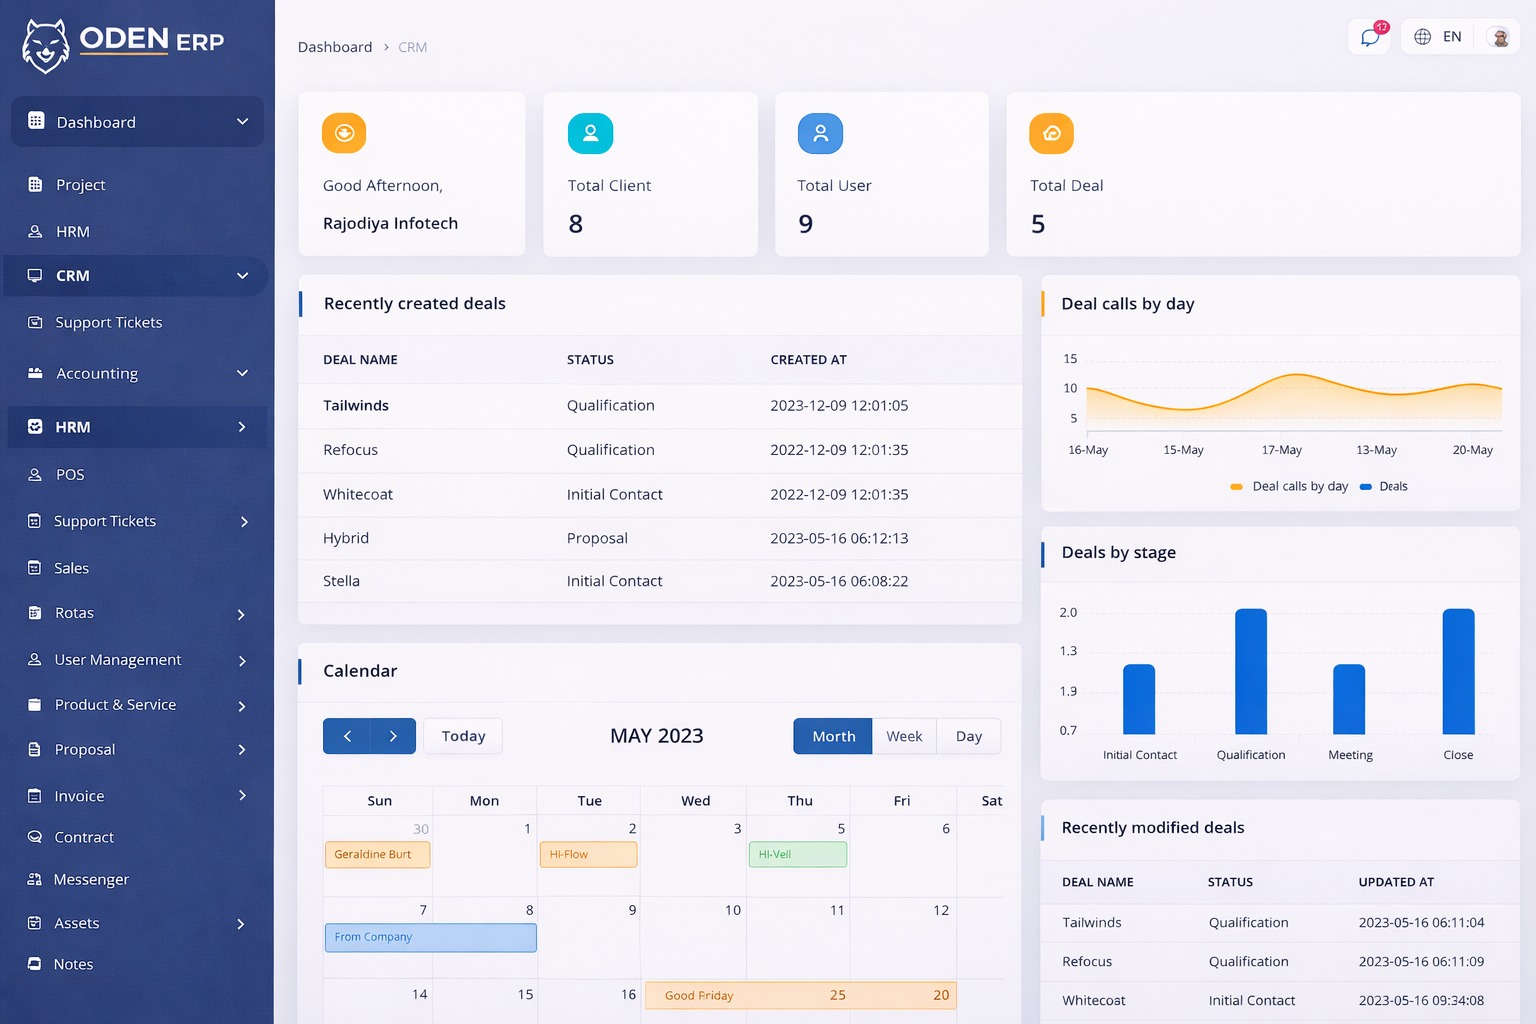Click the Today button
This screenshot has width=1536, height=1024.
click(462, 736)
